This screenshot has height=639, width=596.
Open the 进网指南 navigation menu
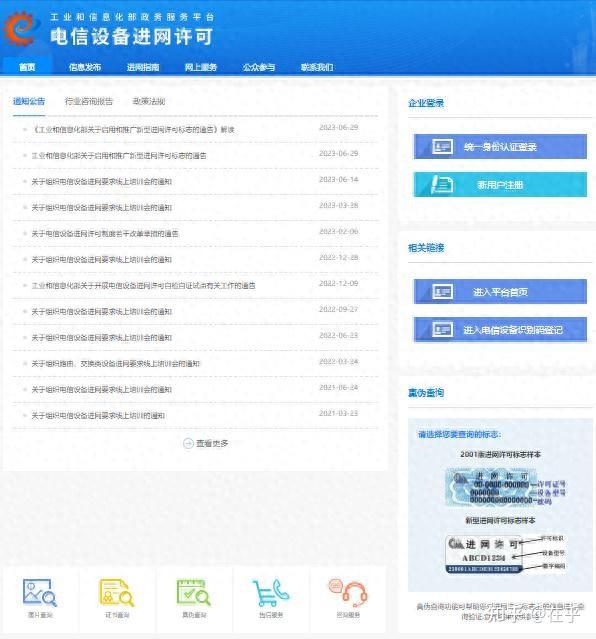pos(143,67)
